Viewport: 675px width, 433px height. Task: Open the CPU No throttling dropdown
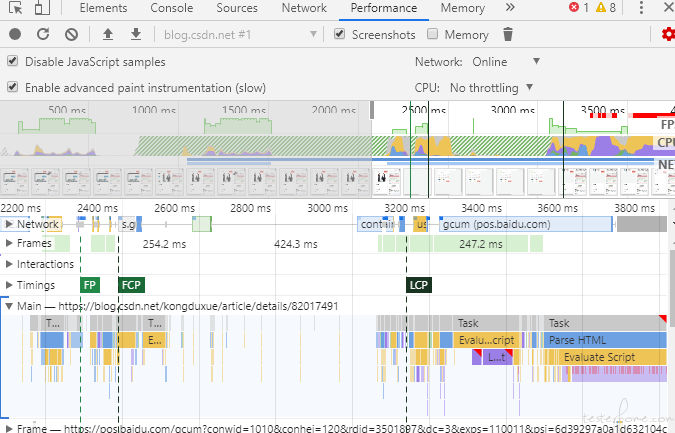point(491,88)
